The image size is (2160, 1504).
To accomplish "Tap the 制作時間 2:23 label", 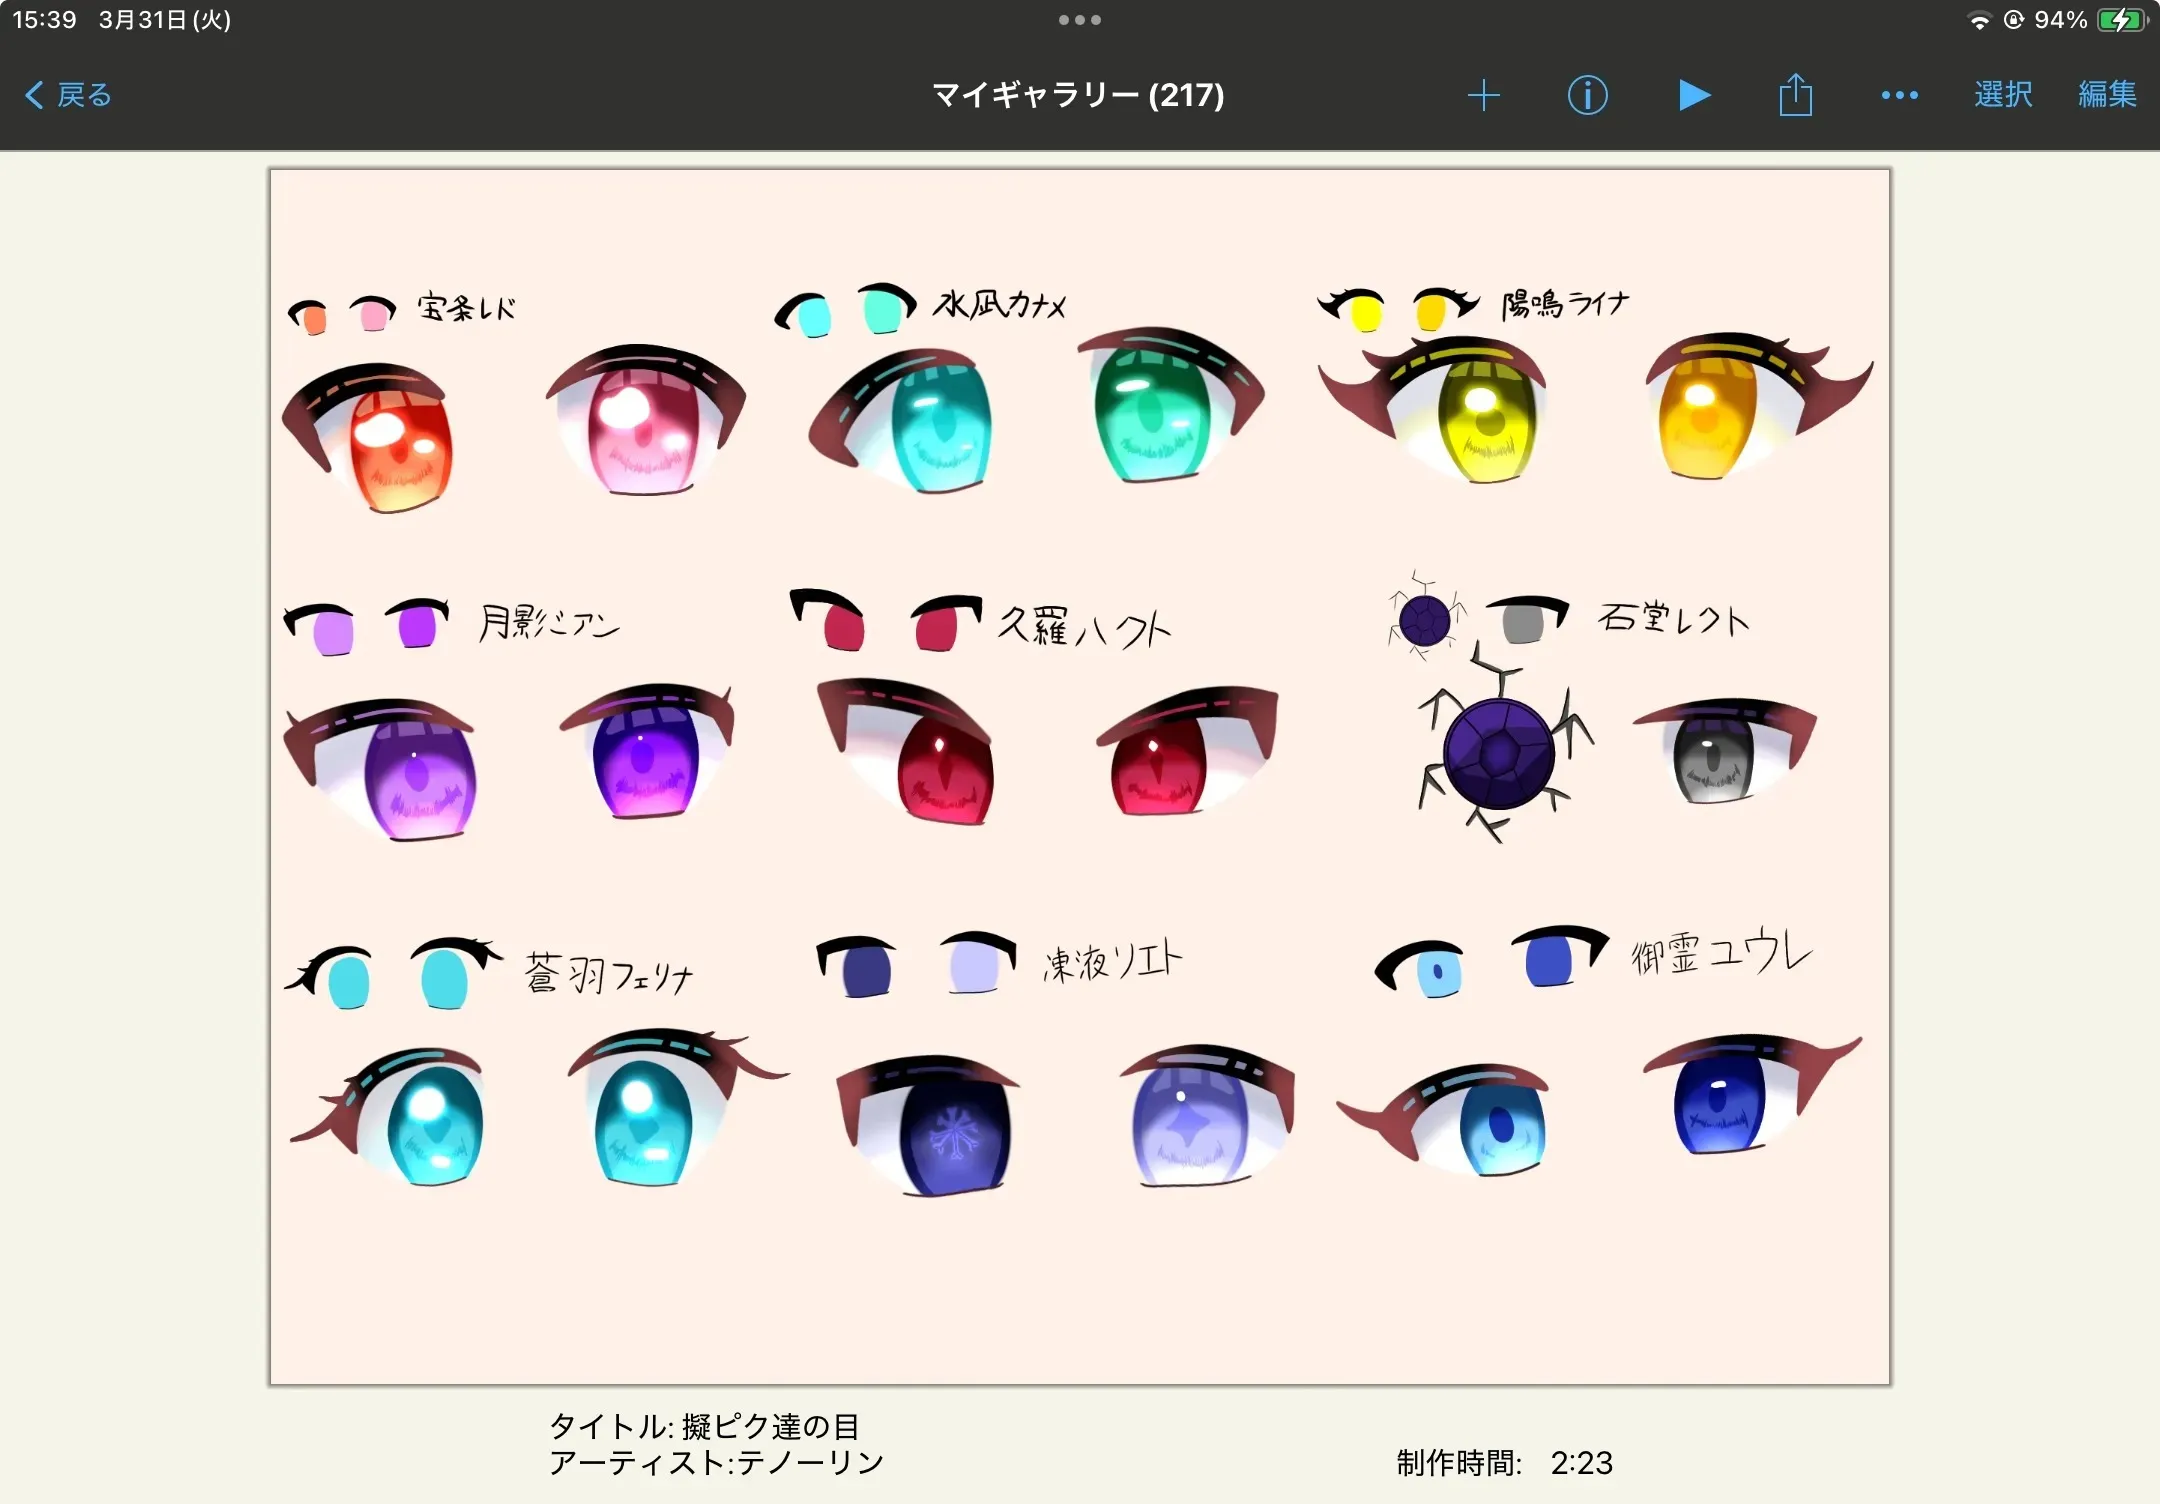I will 1504,1463.
